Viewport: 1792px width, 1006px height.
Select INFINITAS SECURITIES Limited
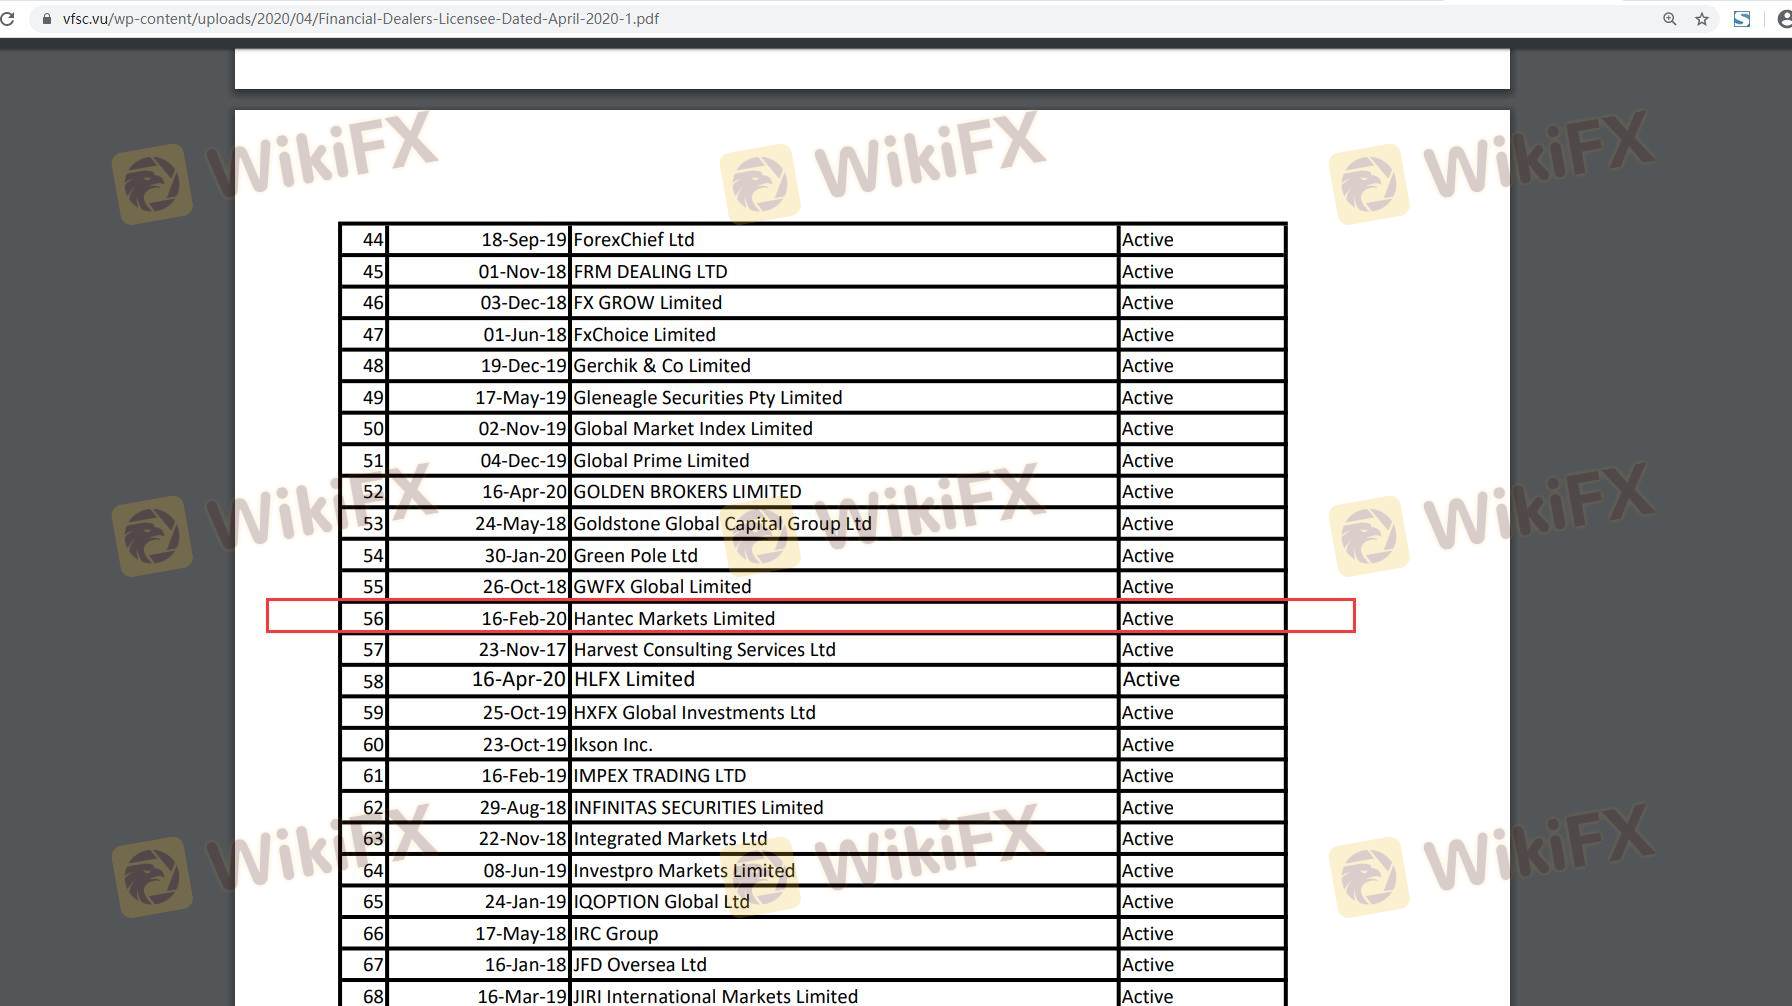[x=698, y=808]
